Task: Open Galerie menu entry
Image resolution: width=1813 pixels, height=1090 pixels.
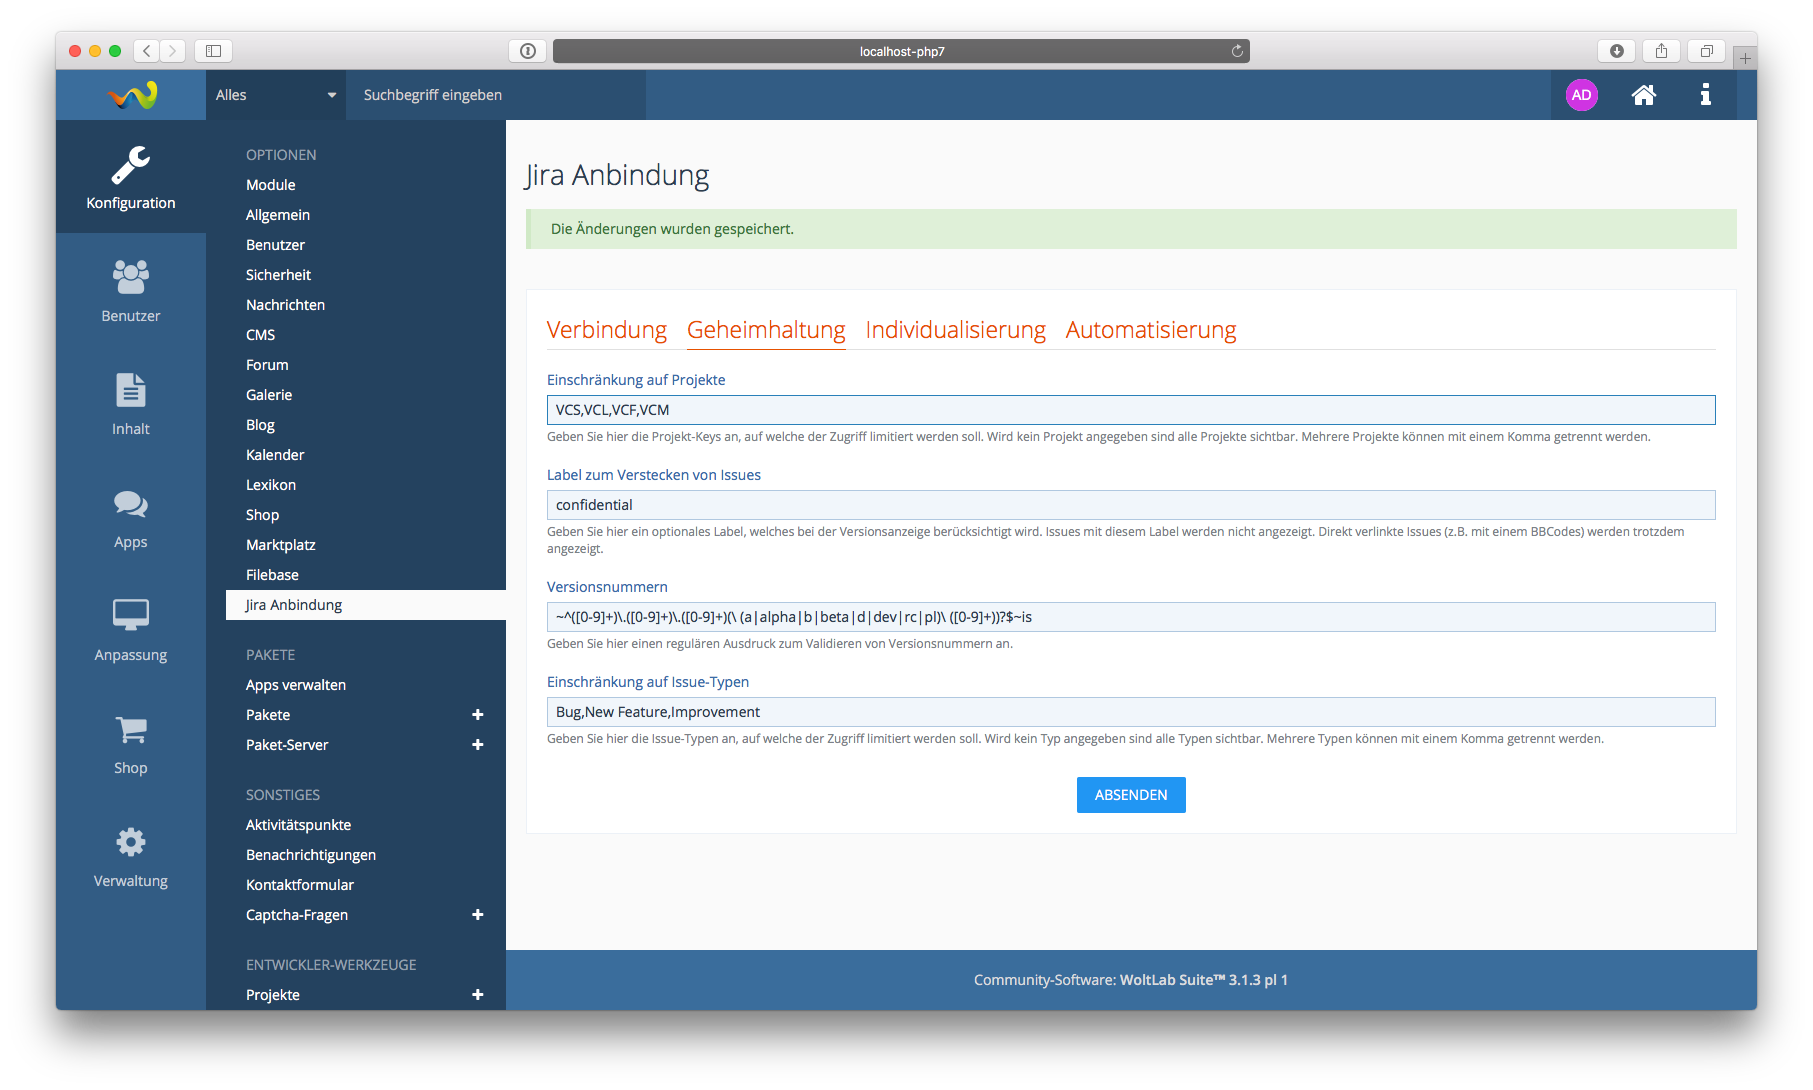Action: click(269, 395)
